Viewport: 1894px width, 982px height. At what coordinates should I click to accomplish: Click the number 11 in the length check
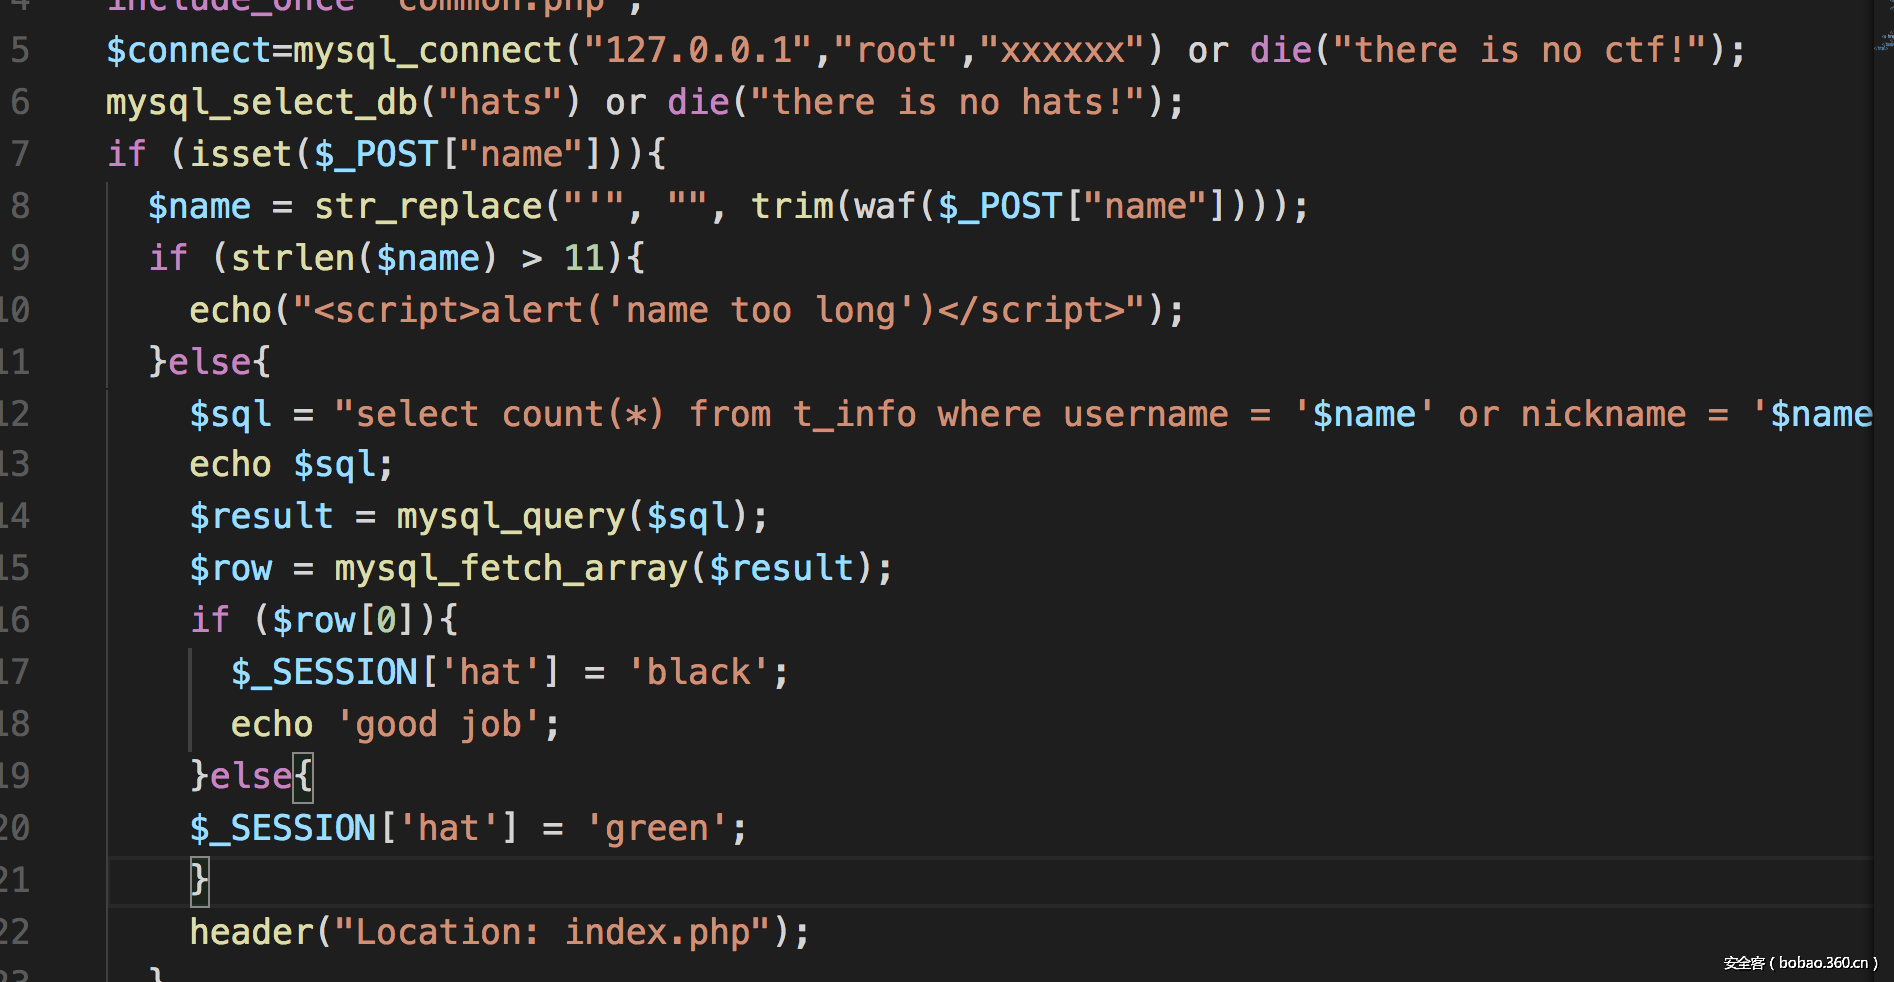tap(584, 258)
